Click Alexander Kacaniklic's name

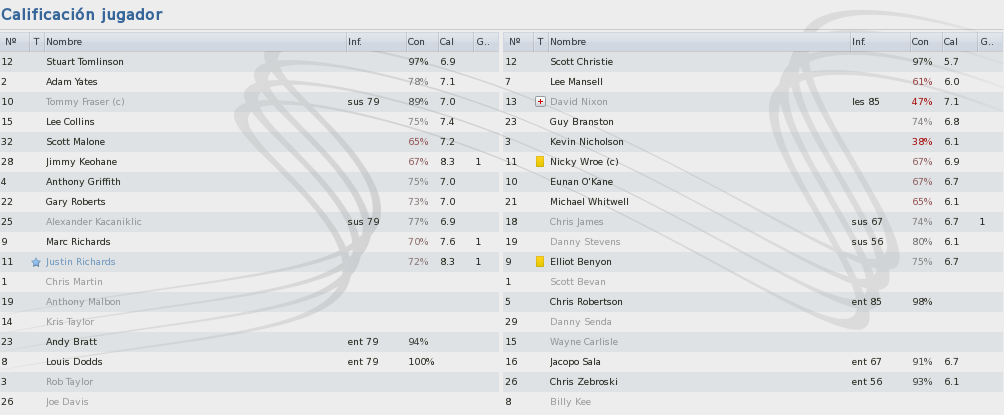coord(93,222)
